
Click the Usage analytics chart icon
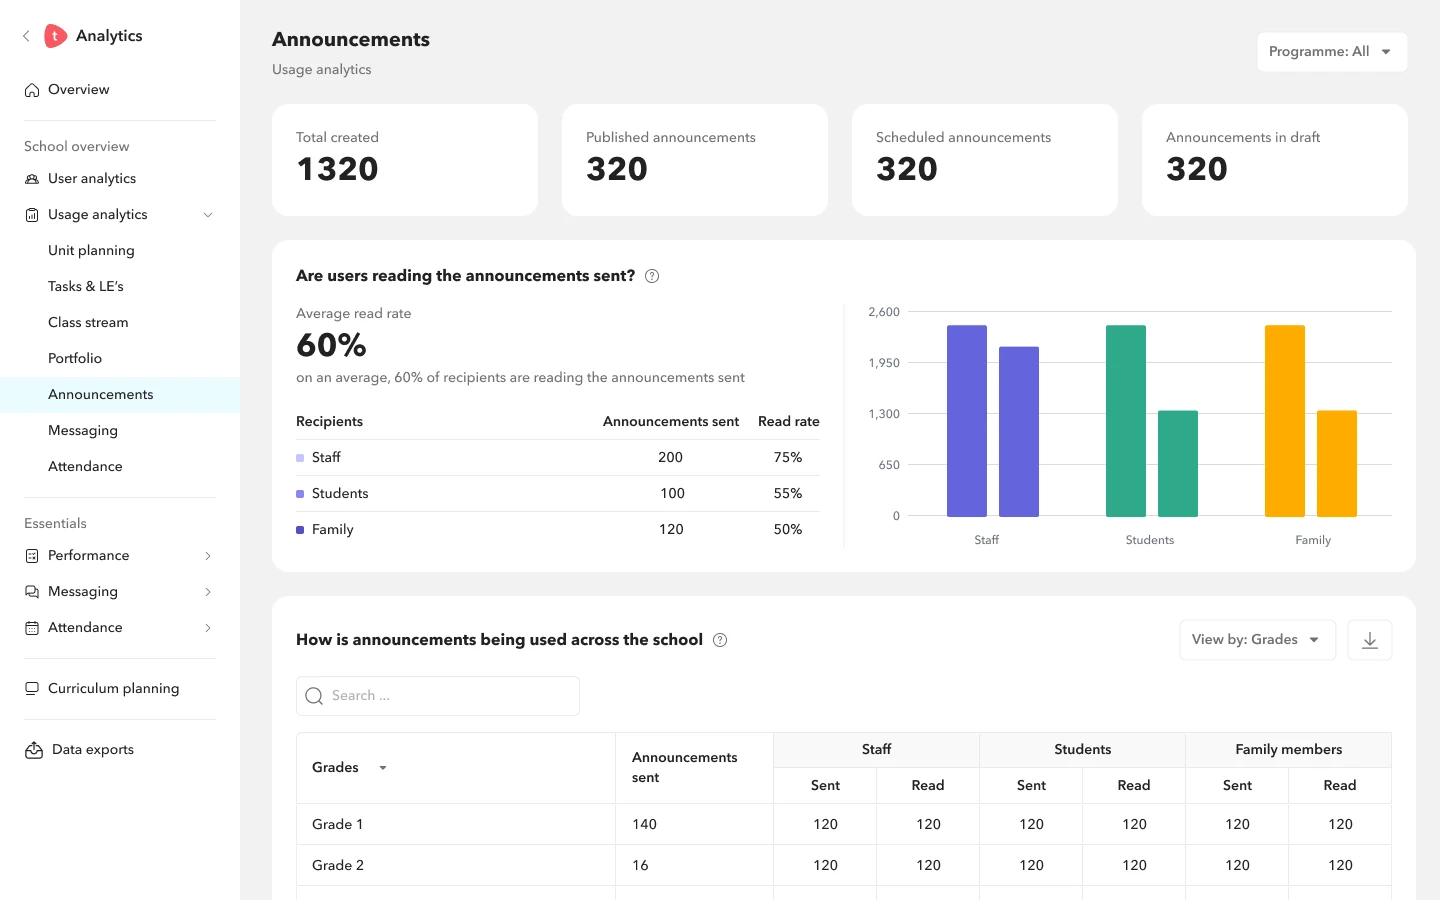[x=32, y=215]
